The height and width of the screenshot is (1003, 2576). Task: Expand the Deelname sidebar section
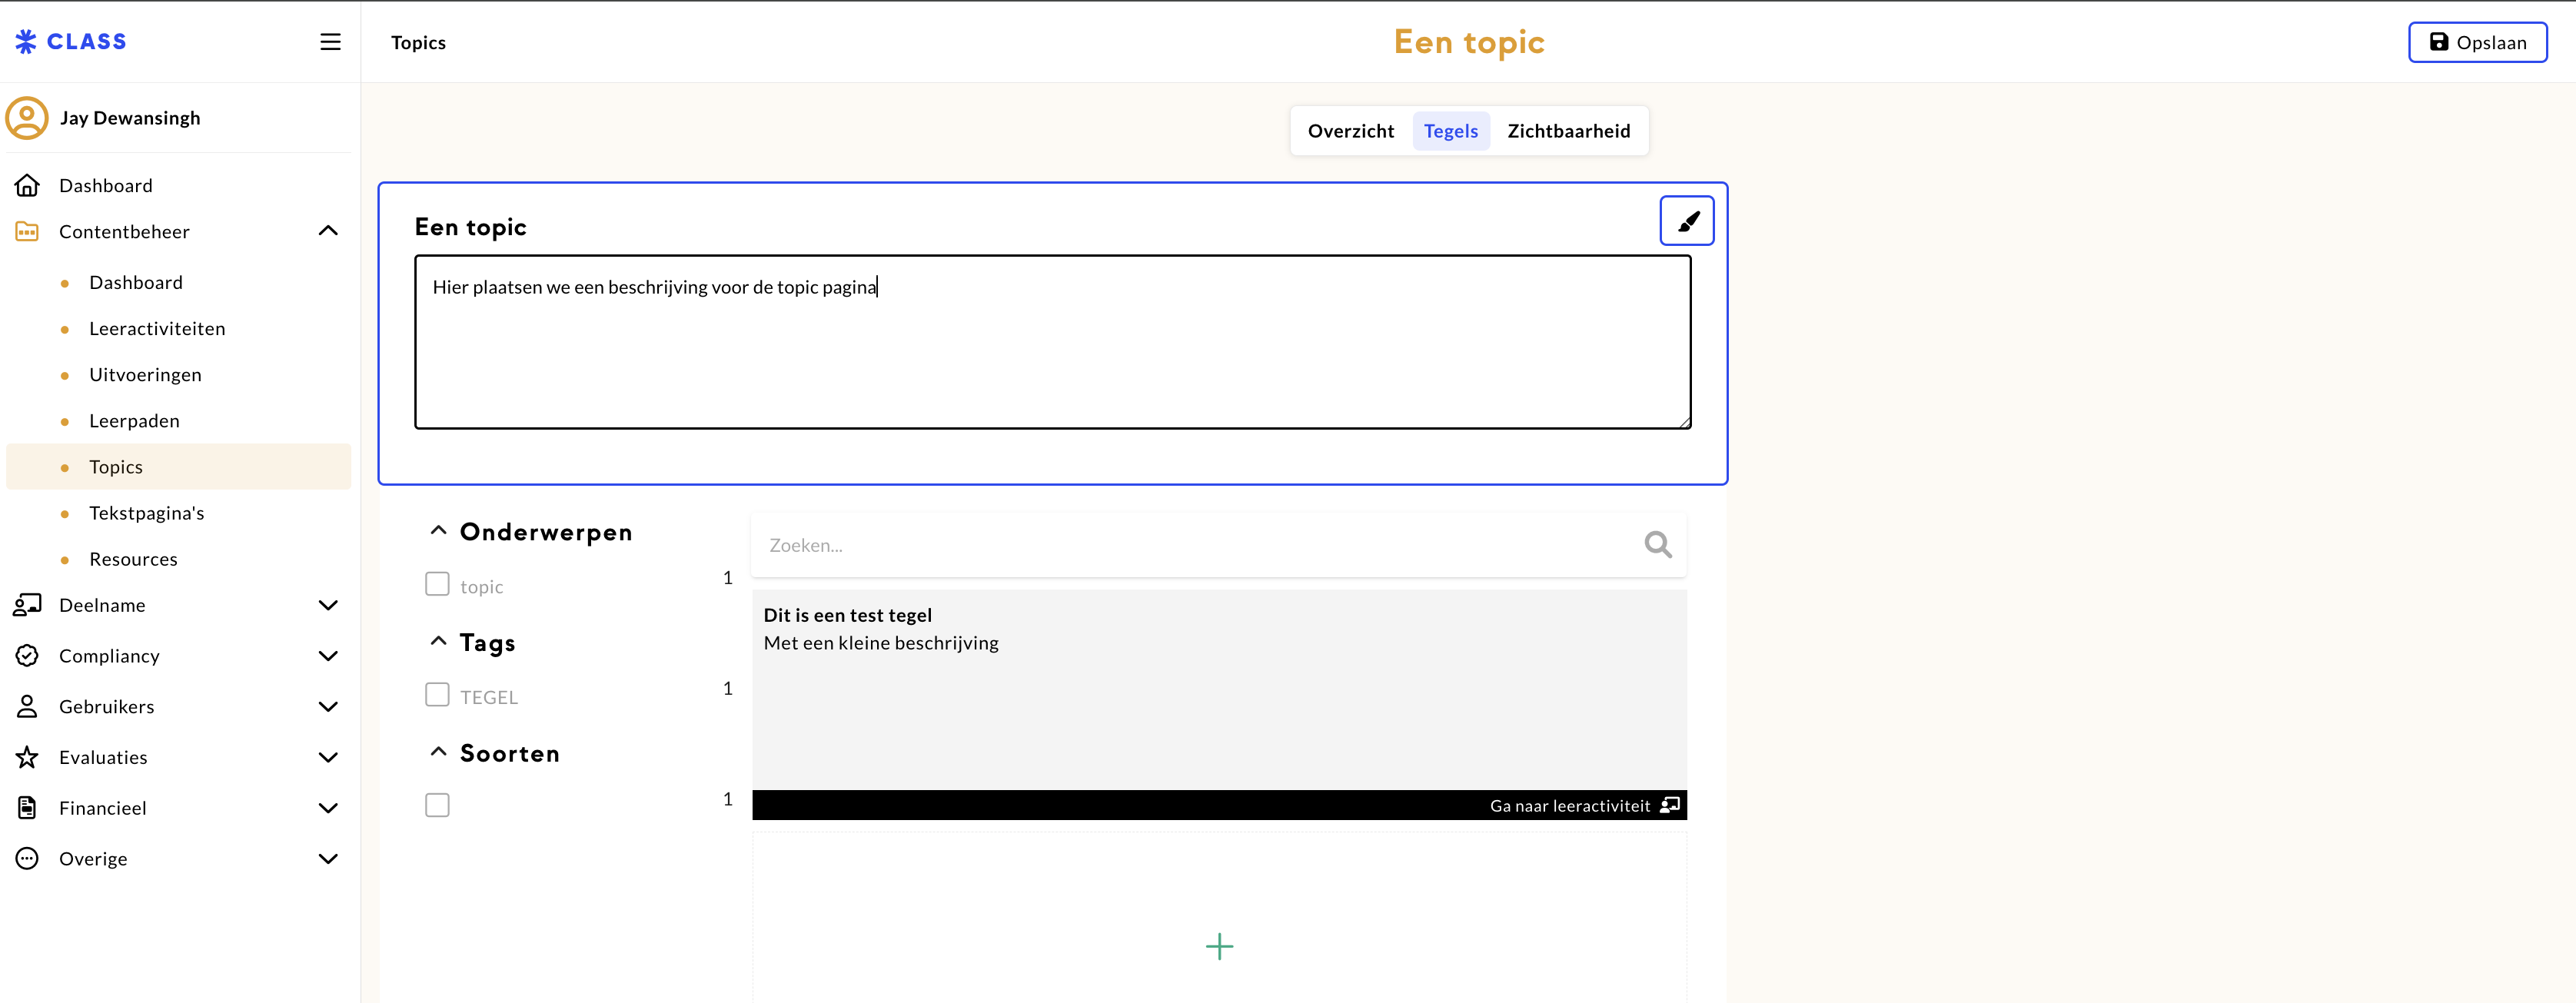tap(327, 606)
